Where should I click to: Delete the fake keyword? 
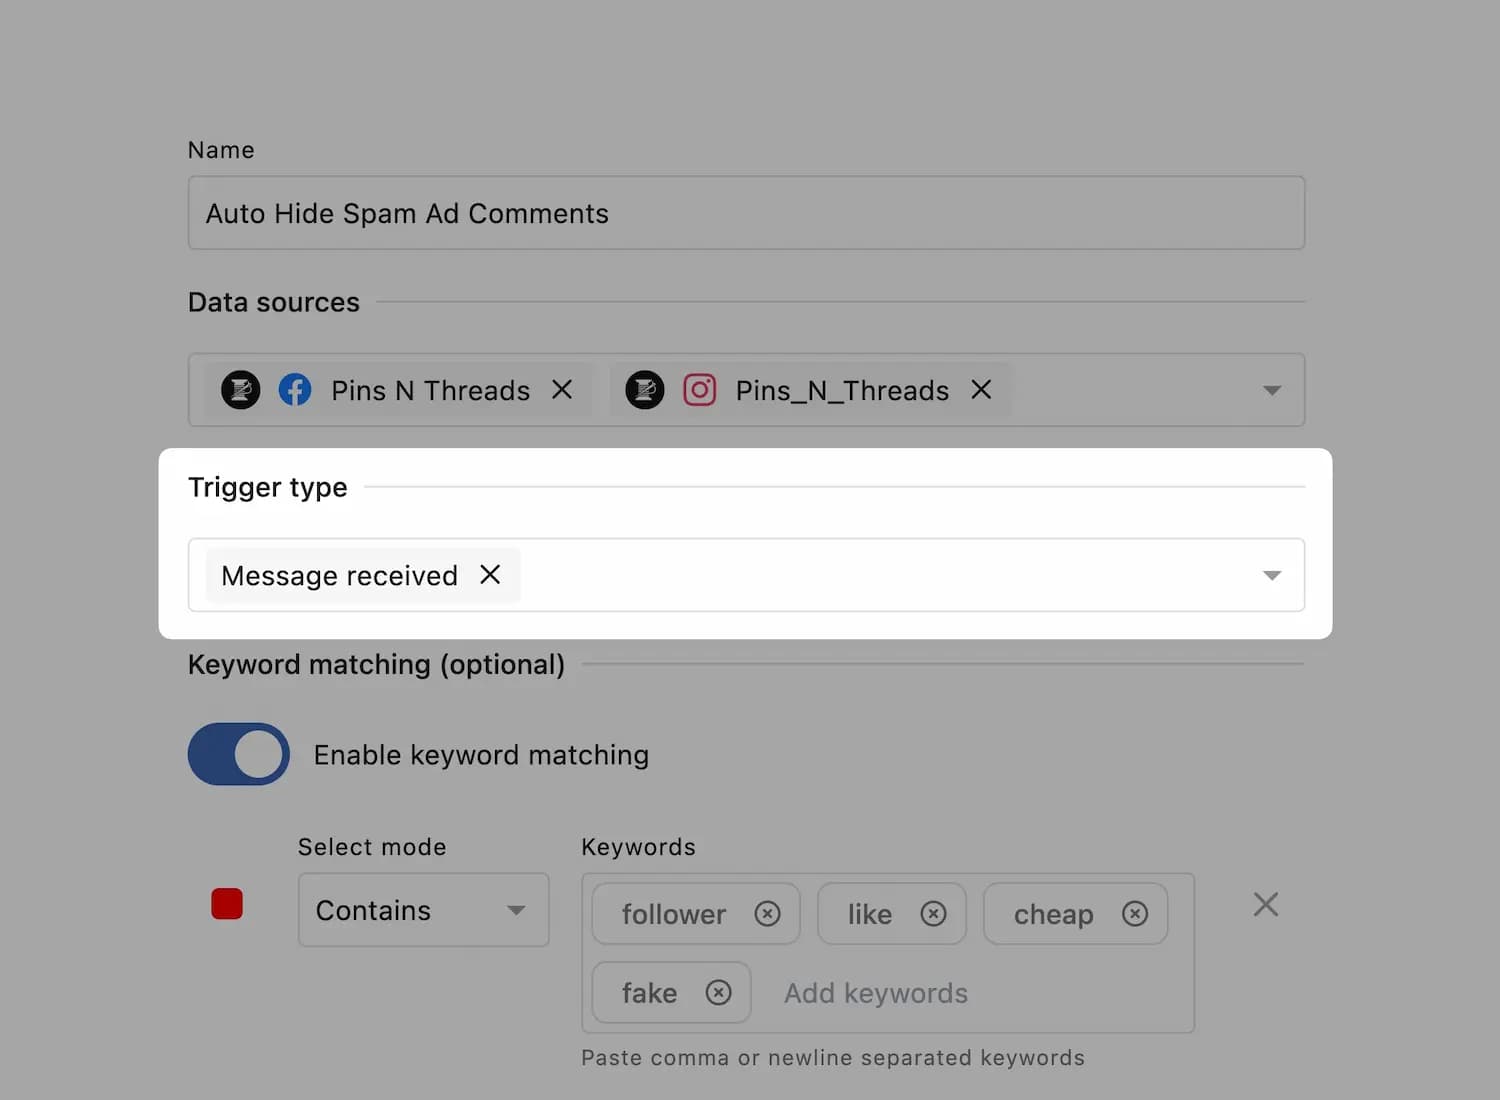(x=718, y=993)
